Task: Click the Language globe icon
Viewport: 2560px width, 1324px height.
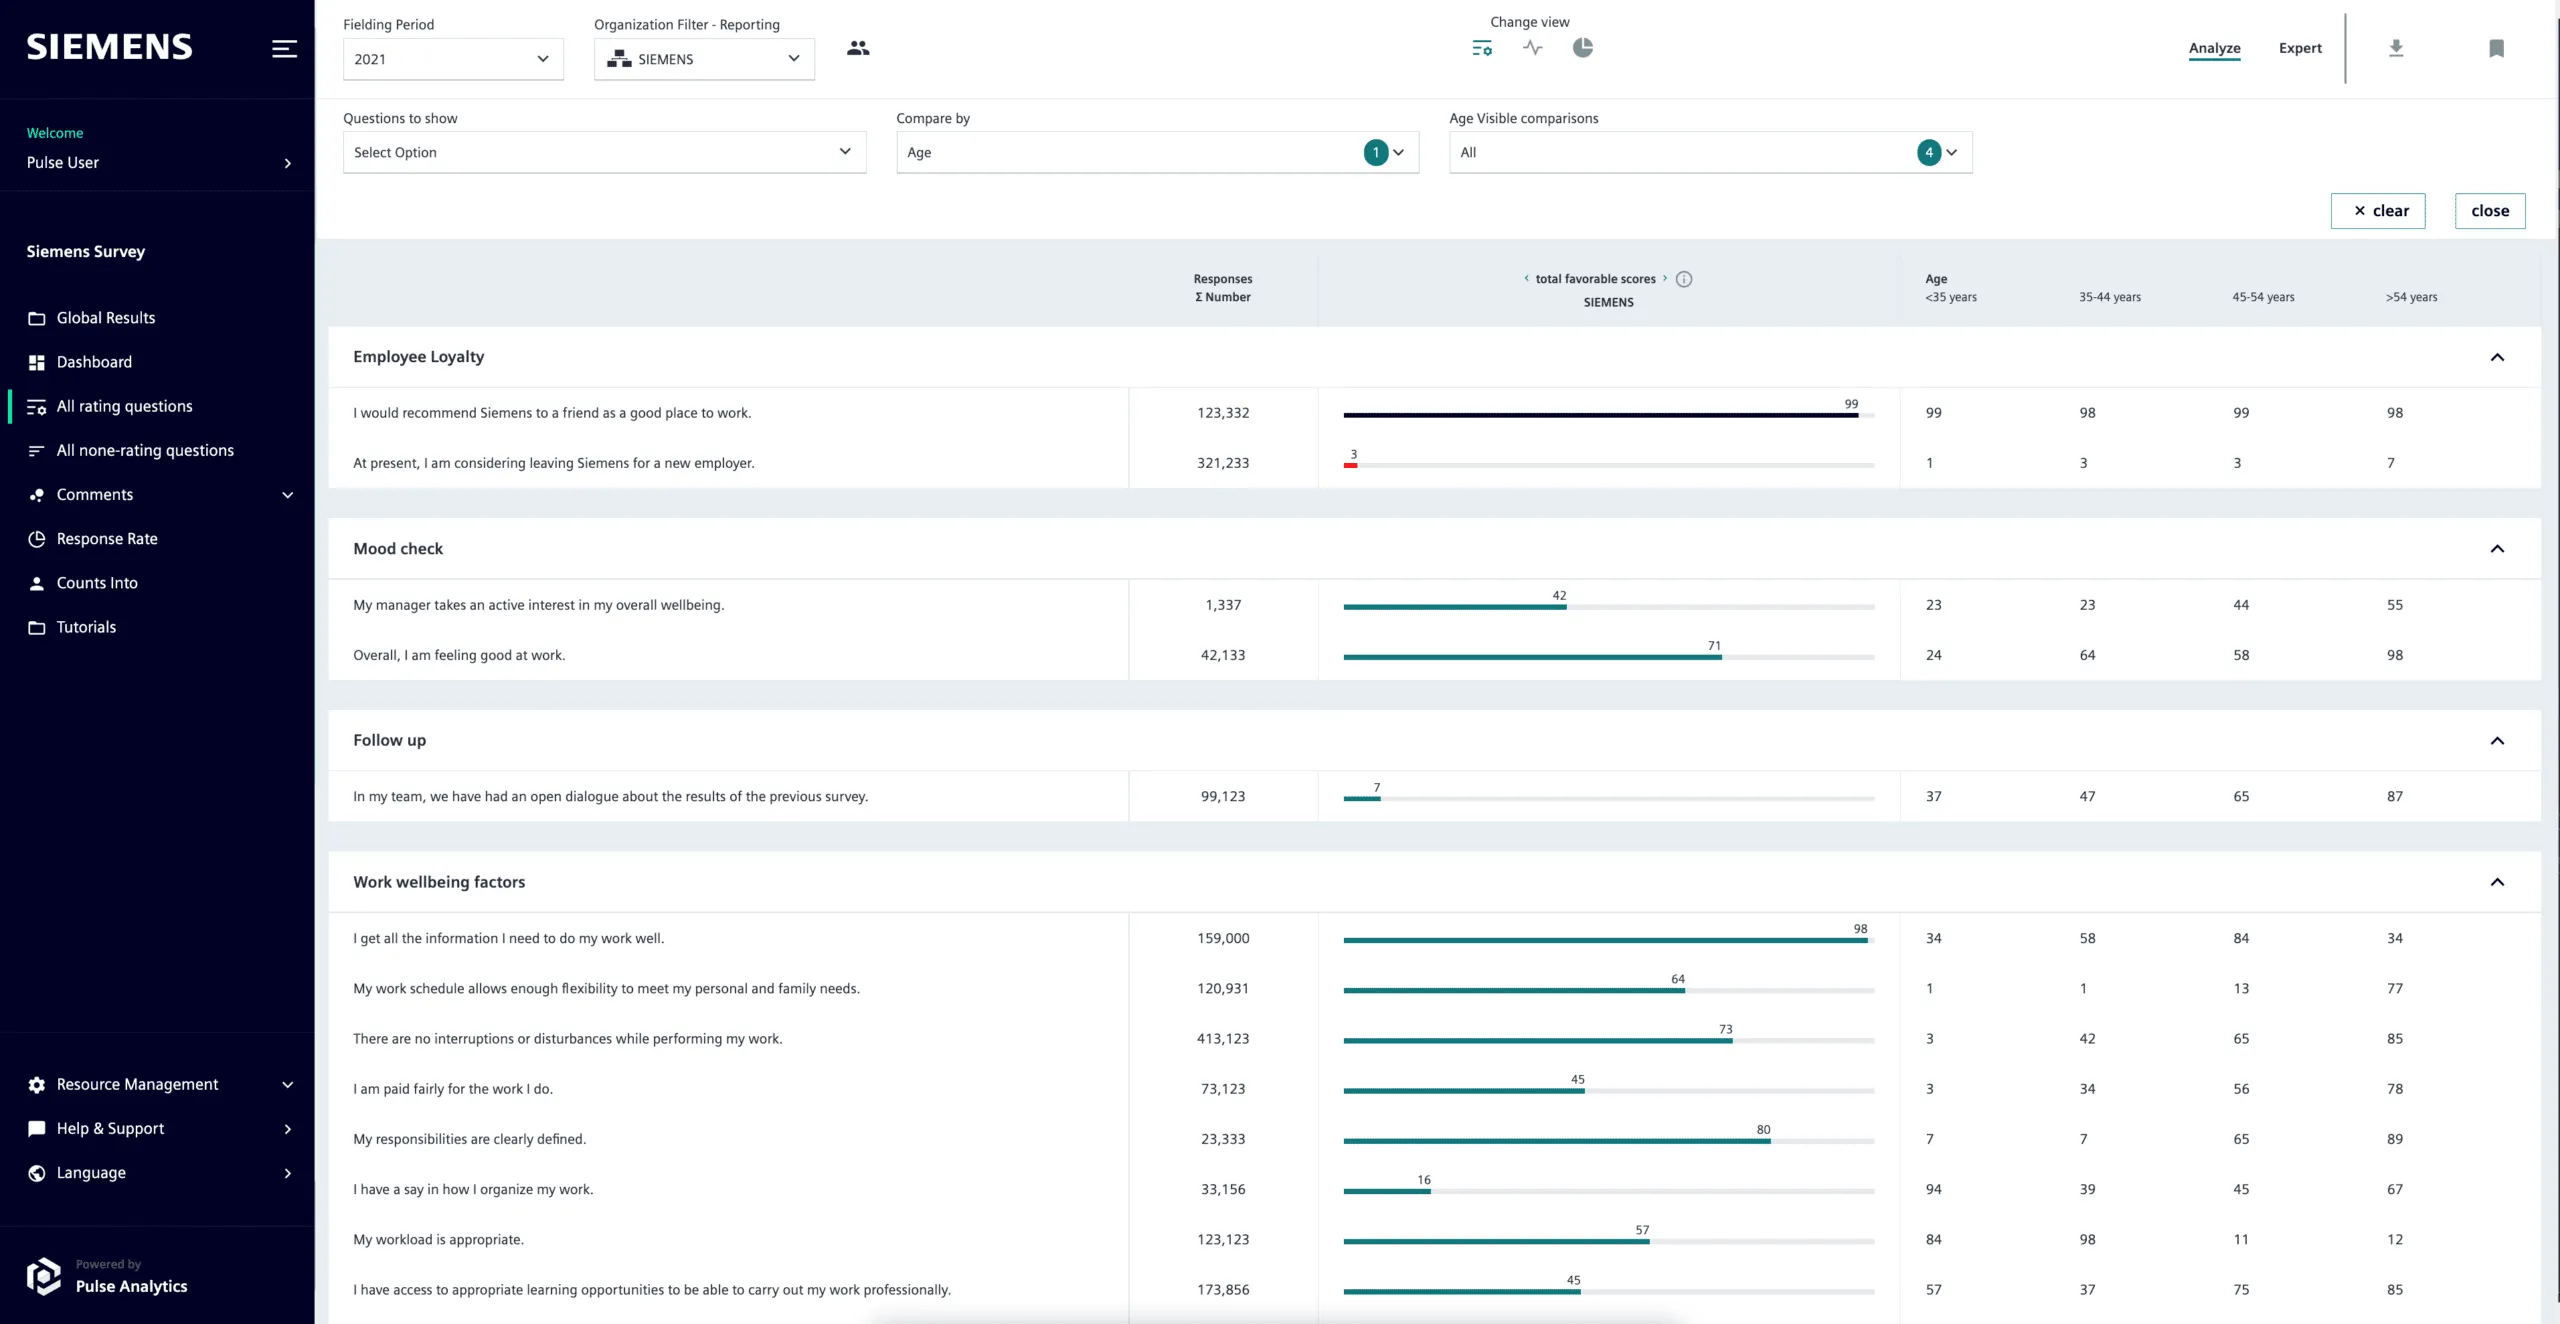Action: coord(37,1173)
